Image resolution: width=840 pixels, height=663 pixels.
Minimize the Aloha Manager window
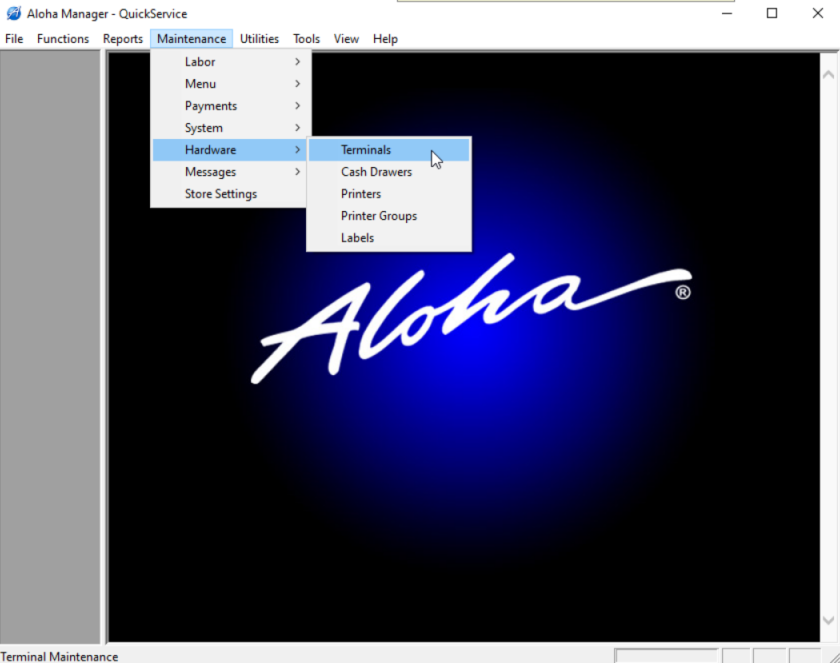[x=726, y=13]
